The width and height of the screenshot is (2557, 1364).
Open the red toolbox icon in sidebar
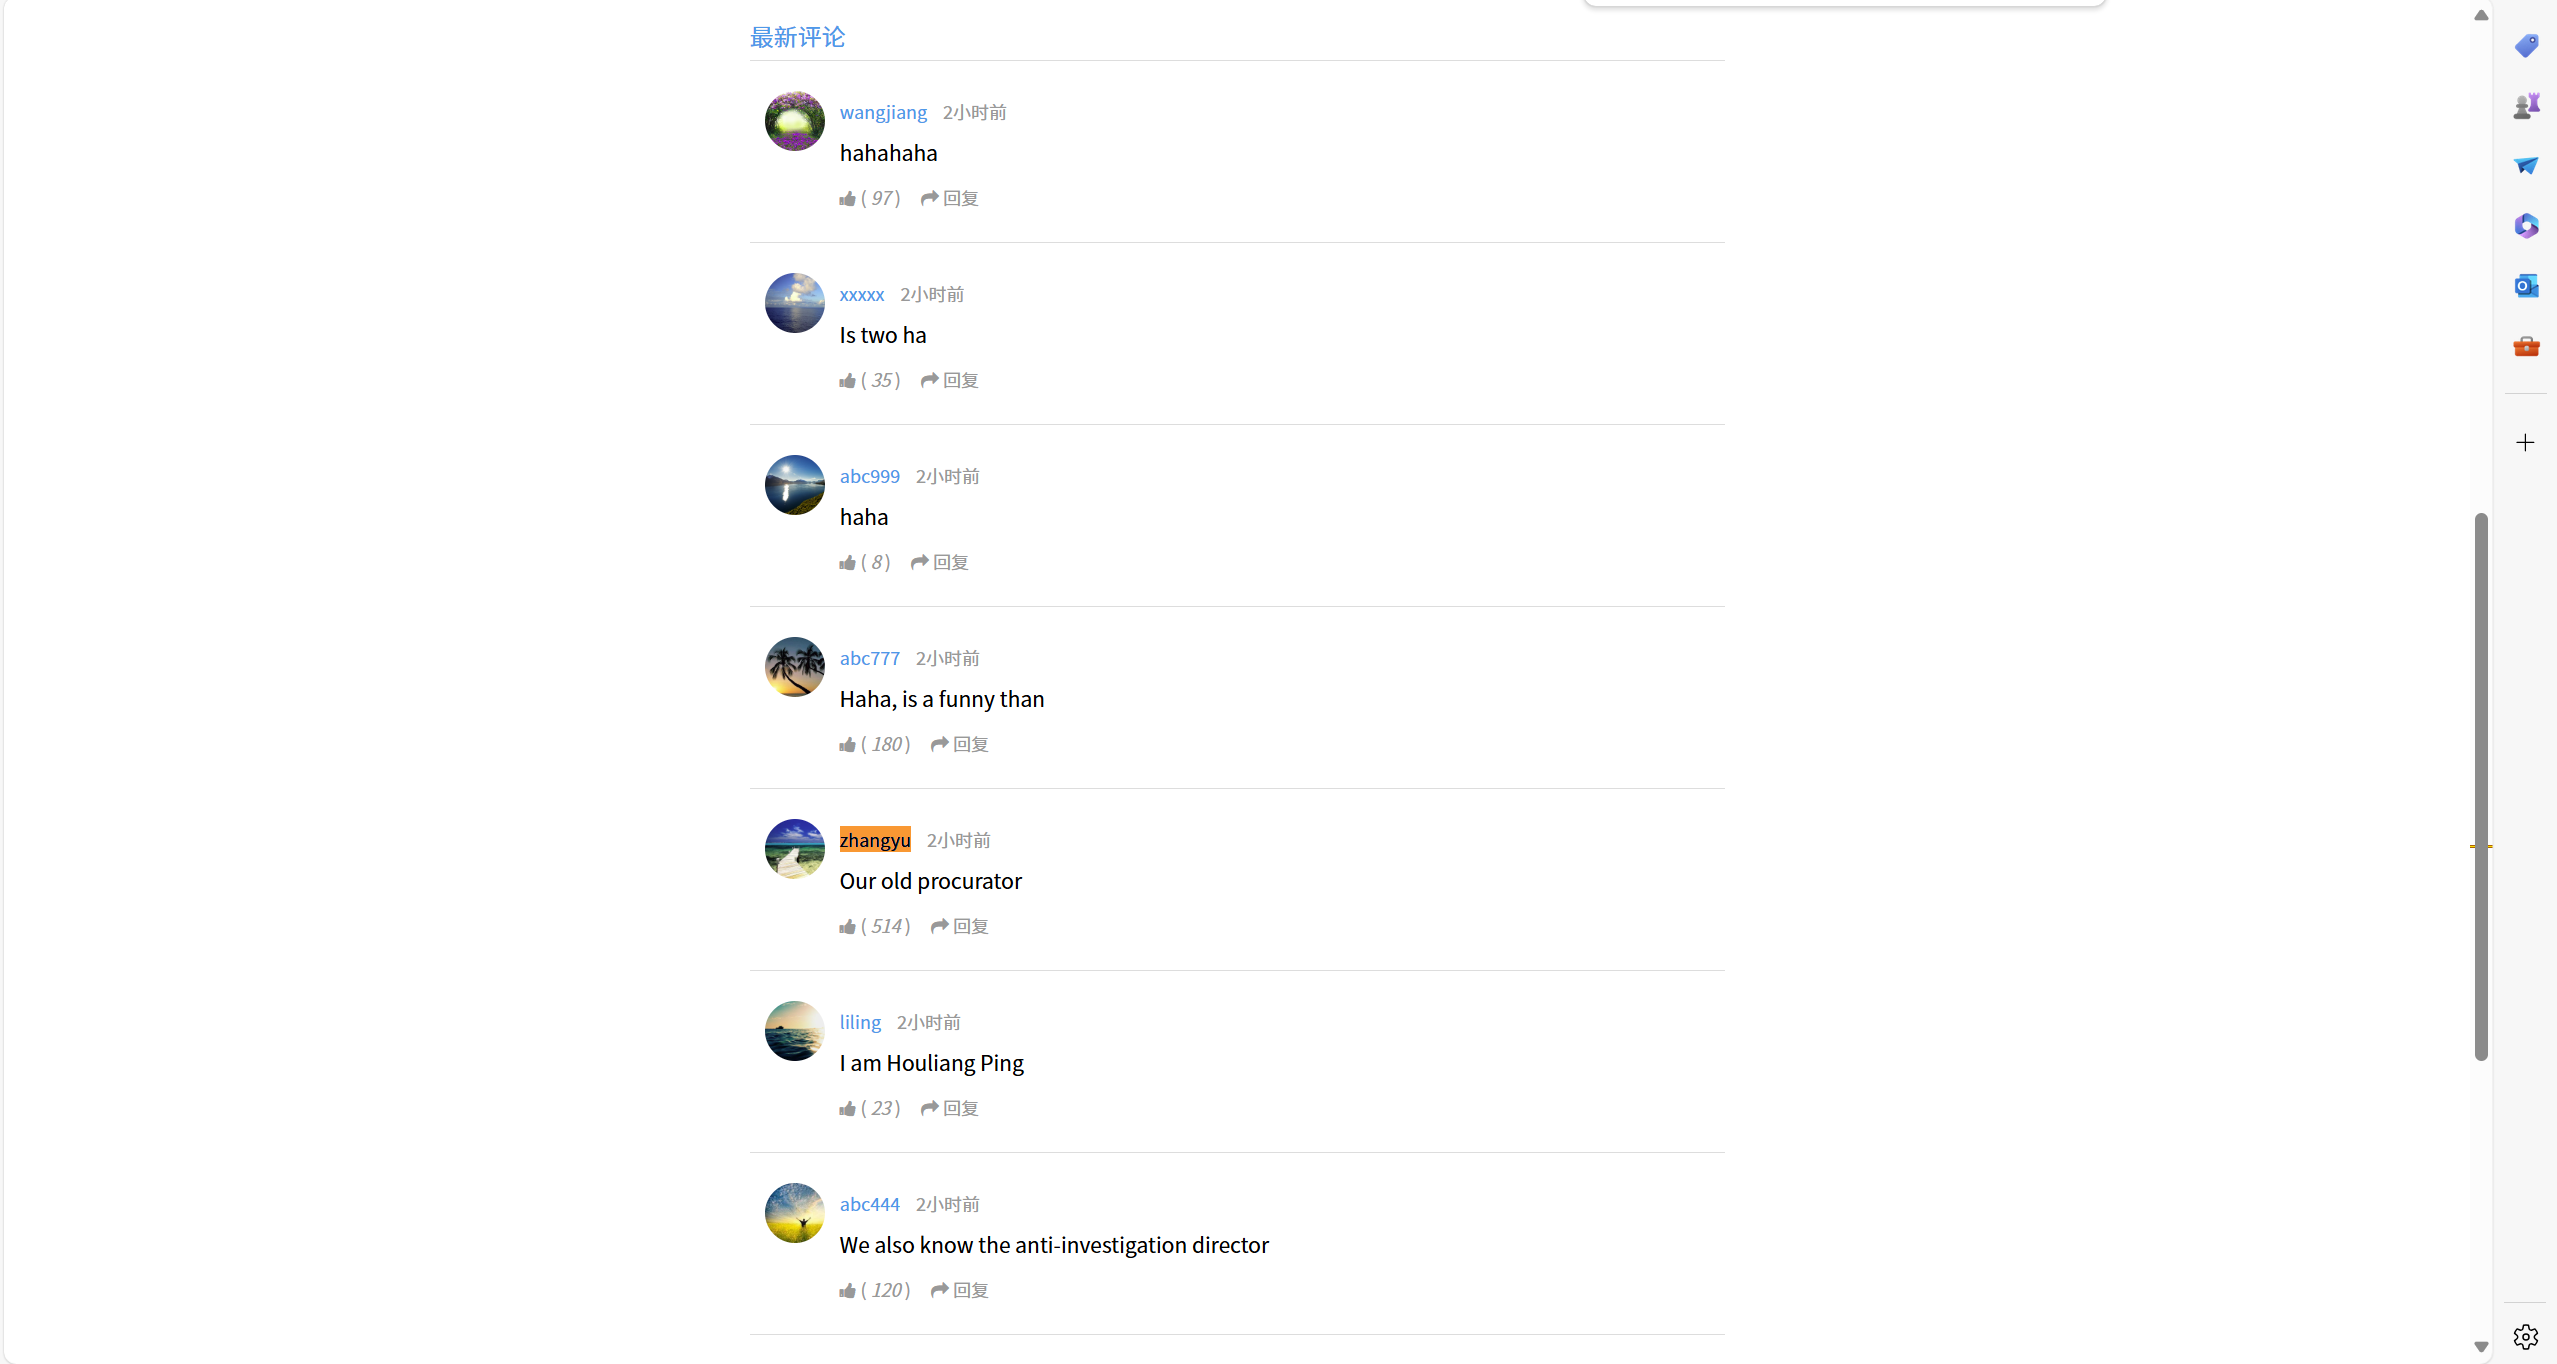2526,346
